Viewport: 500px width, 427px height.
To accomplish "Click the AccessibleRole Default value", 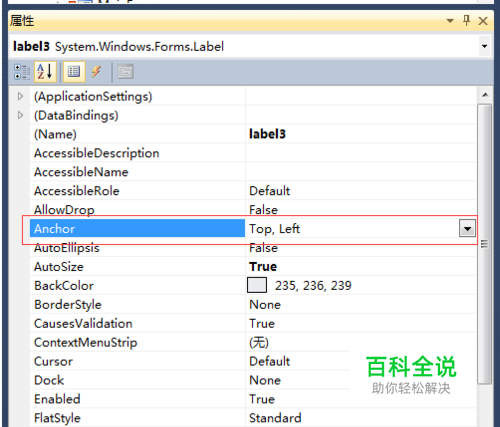I will 270,191.
